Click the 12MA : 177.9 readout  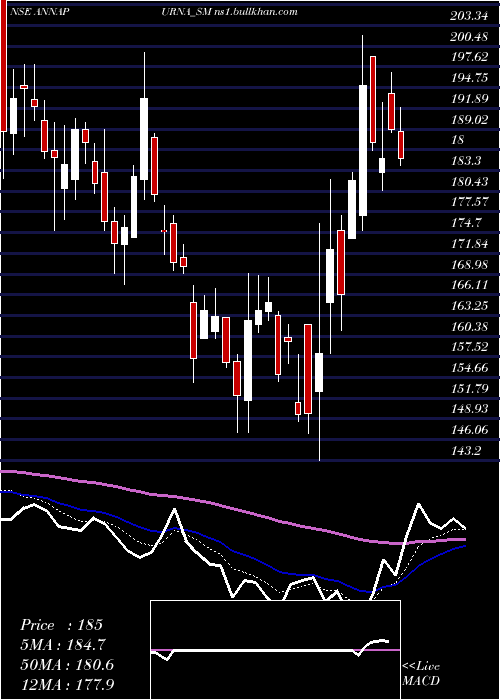67,684
